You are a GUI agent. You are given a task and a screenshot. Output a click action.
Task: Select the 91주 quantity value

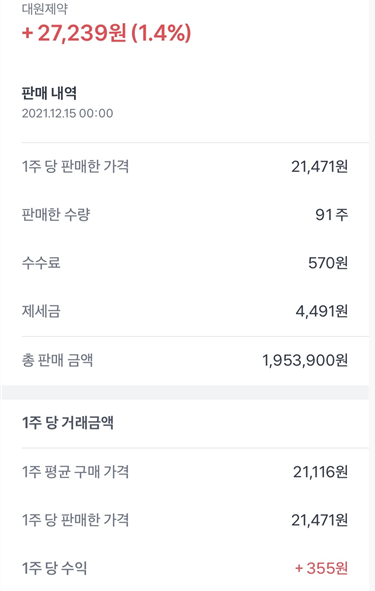tap(332, 214)
